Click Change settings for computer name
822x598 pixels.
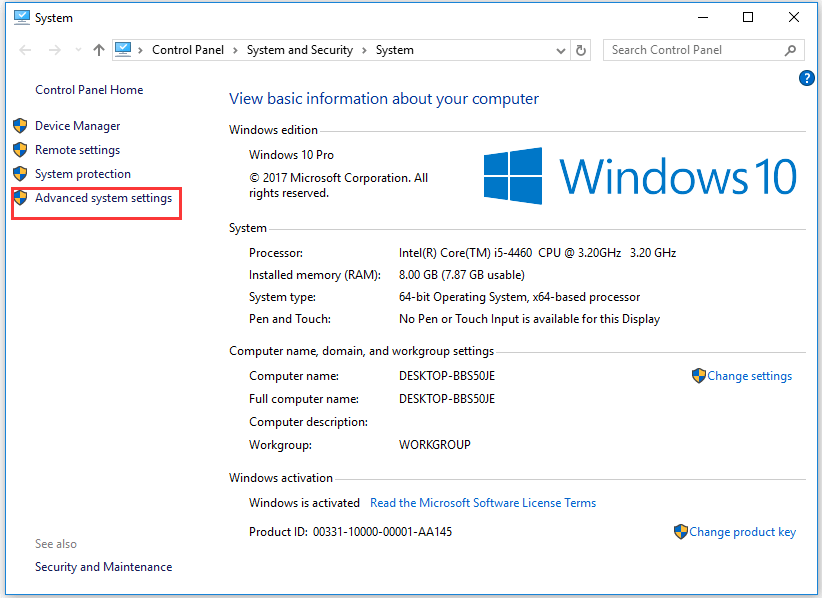pos(749,376)
